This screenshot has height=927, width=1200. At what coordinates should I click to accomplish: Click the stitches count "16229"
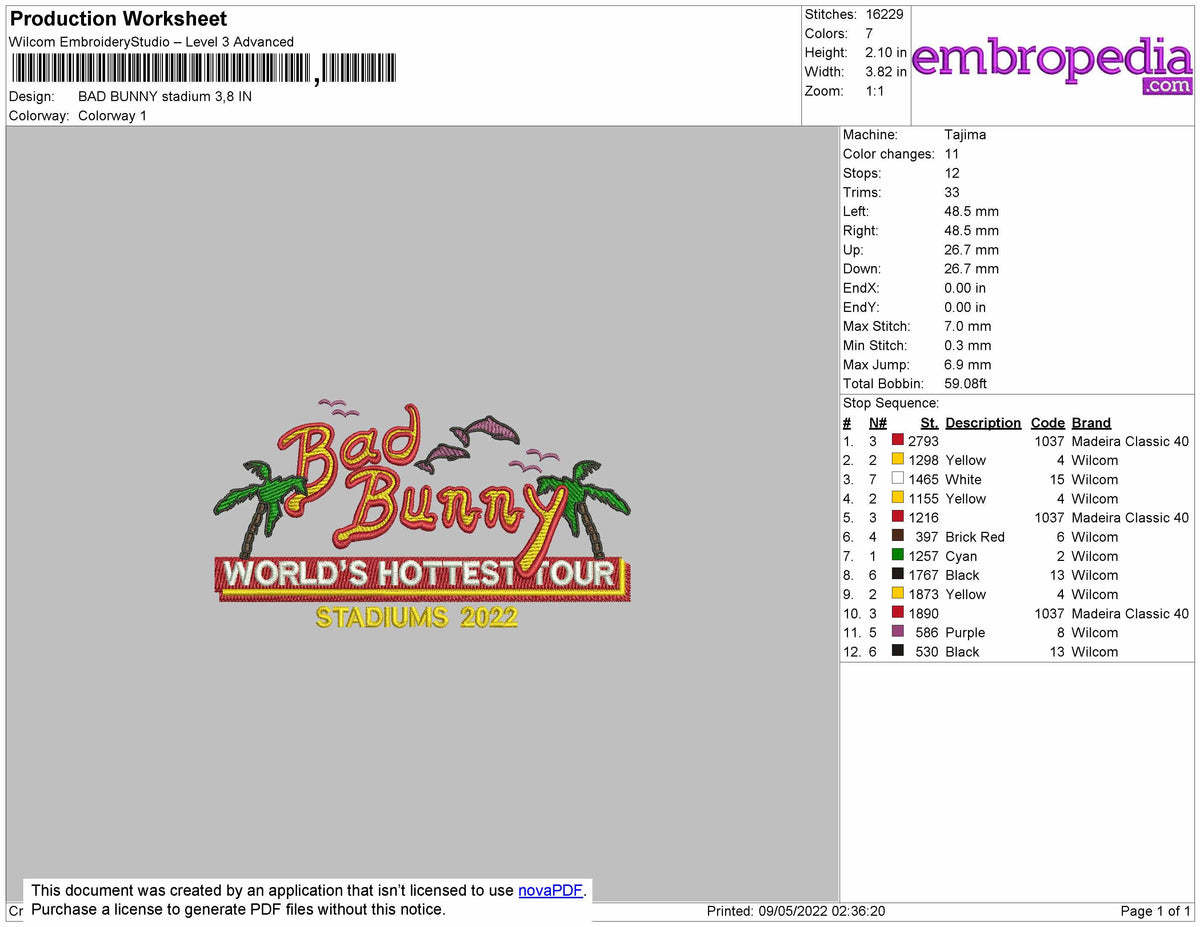(x=884, y=15)
